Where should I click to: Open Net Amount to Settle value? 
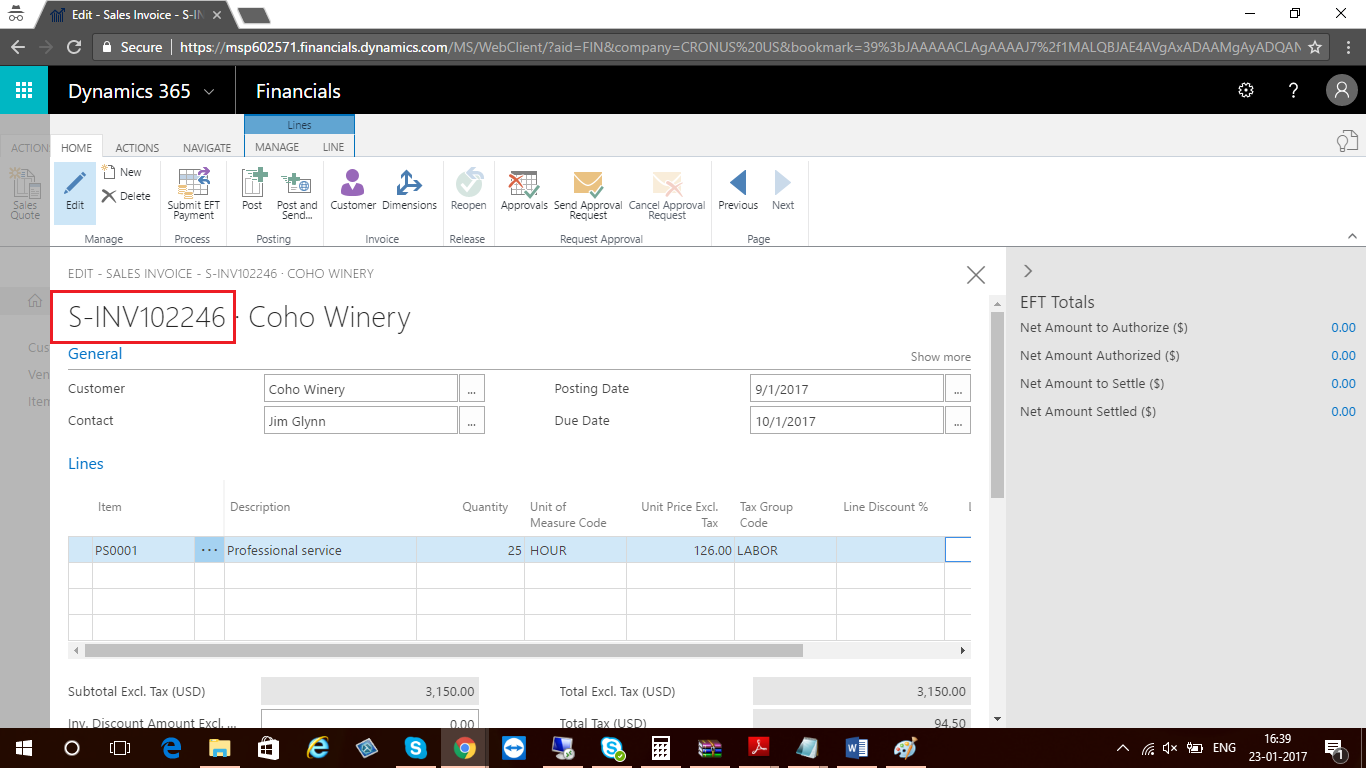(1343, 384)
